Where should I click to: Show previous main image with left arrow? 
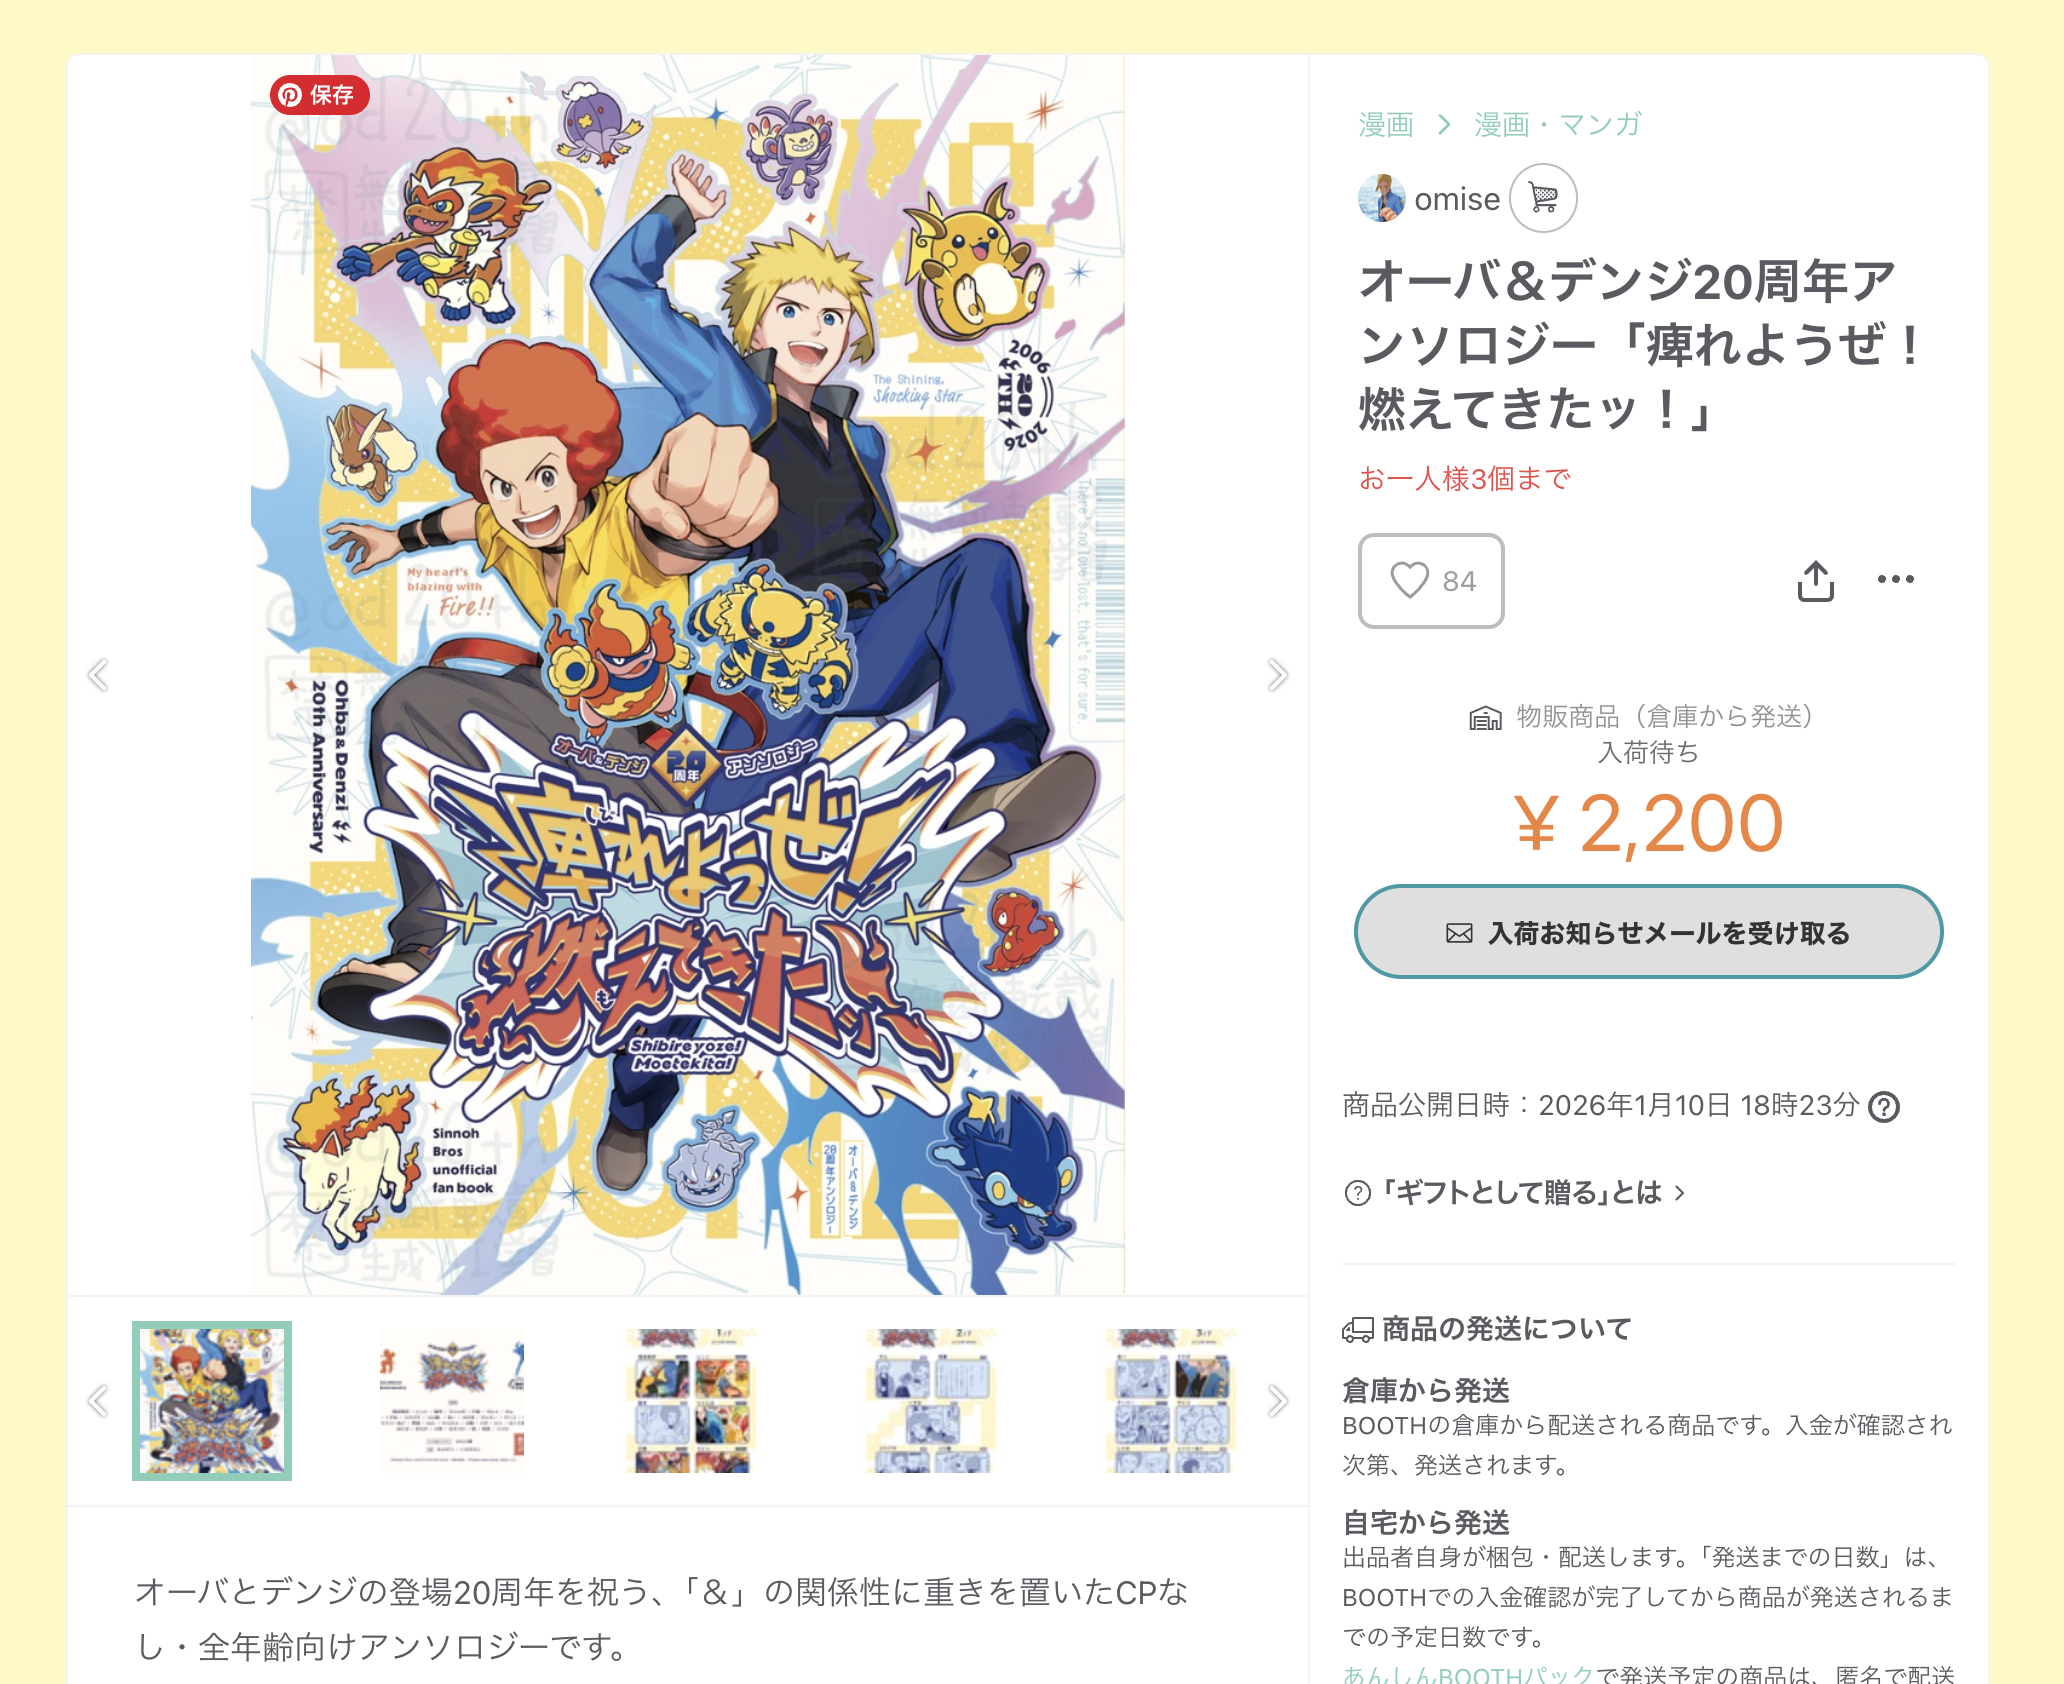tap(98, 675)
